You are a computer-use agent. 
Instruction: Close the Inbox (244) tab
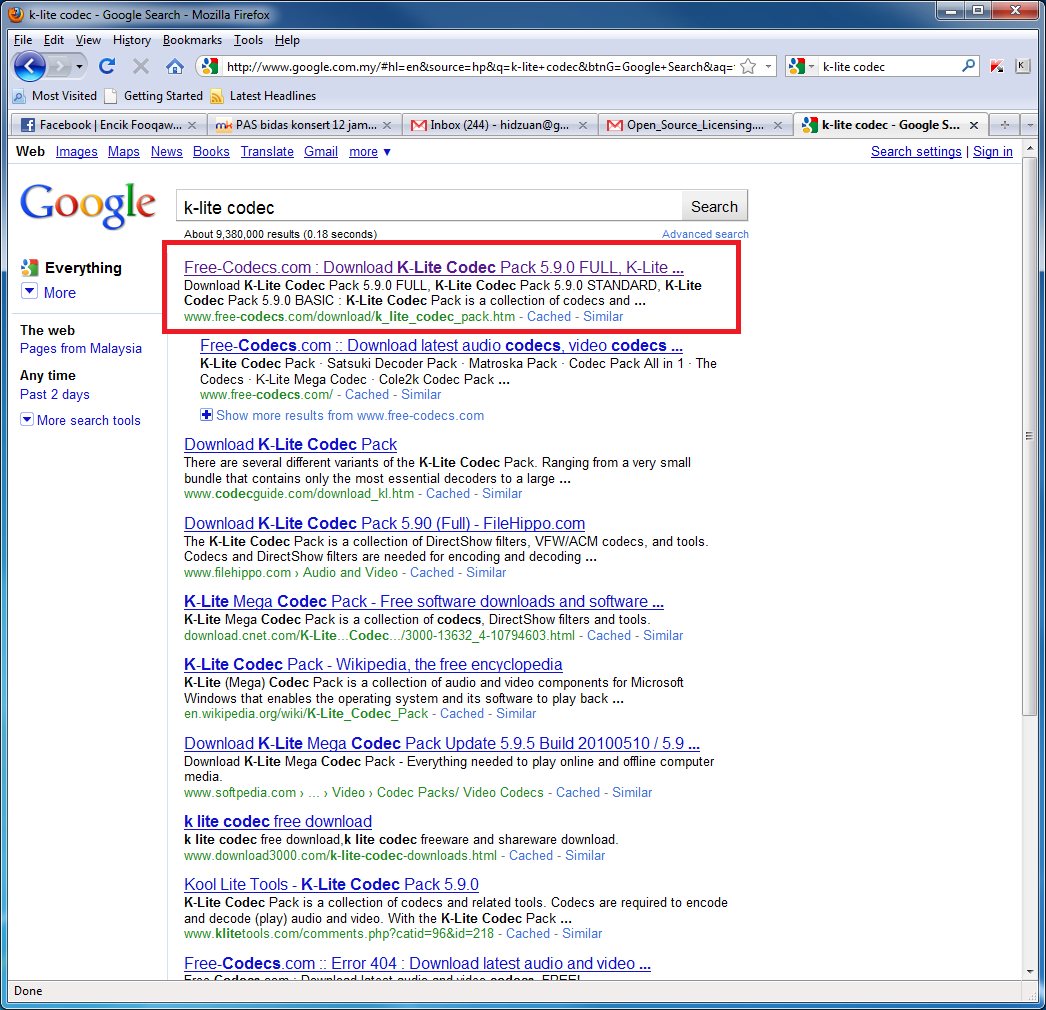(583, 125)
